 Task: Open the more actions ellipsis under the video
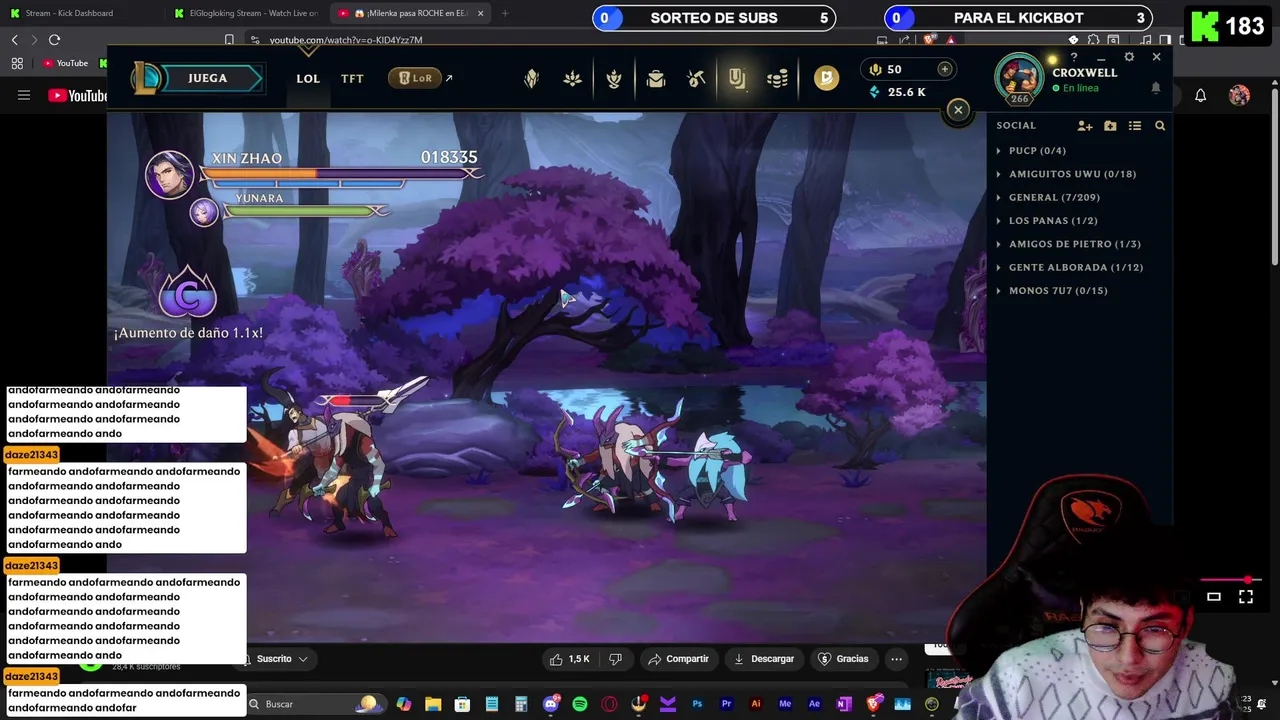tap(896, 659)
